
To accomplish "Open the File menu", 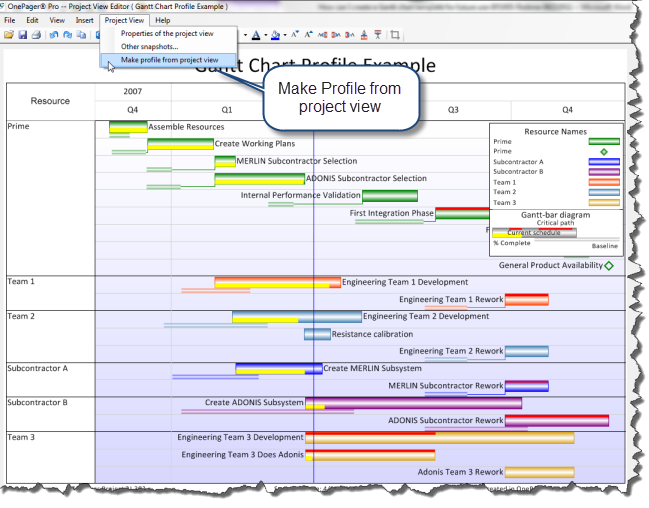I will (x=10, y=20).
